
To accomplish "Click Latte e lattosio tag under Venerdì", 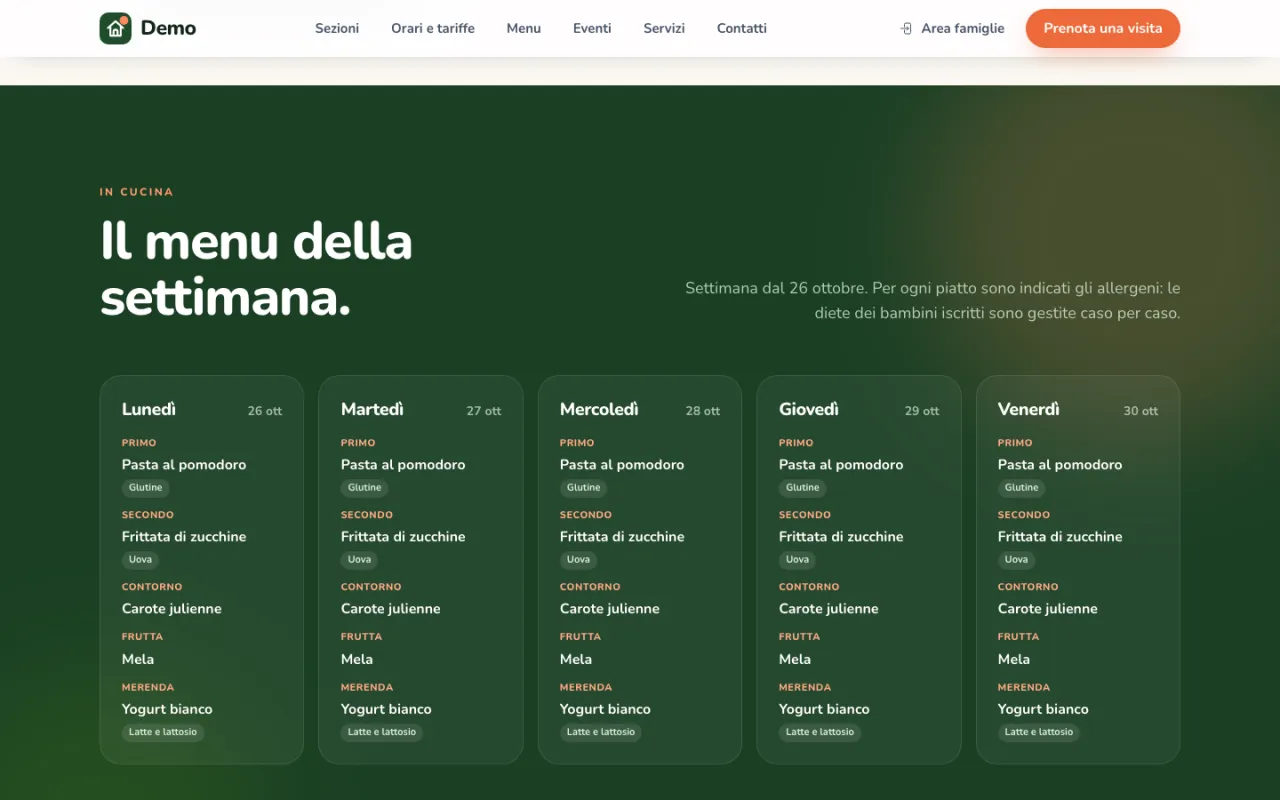I will (1039, 732).
